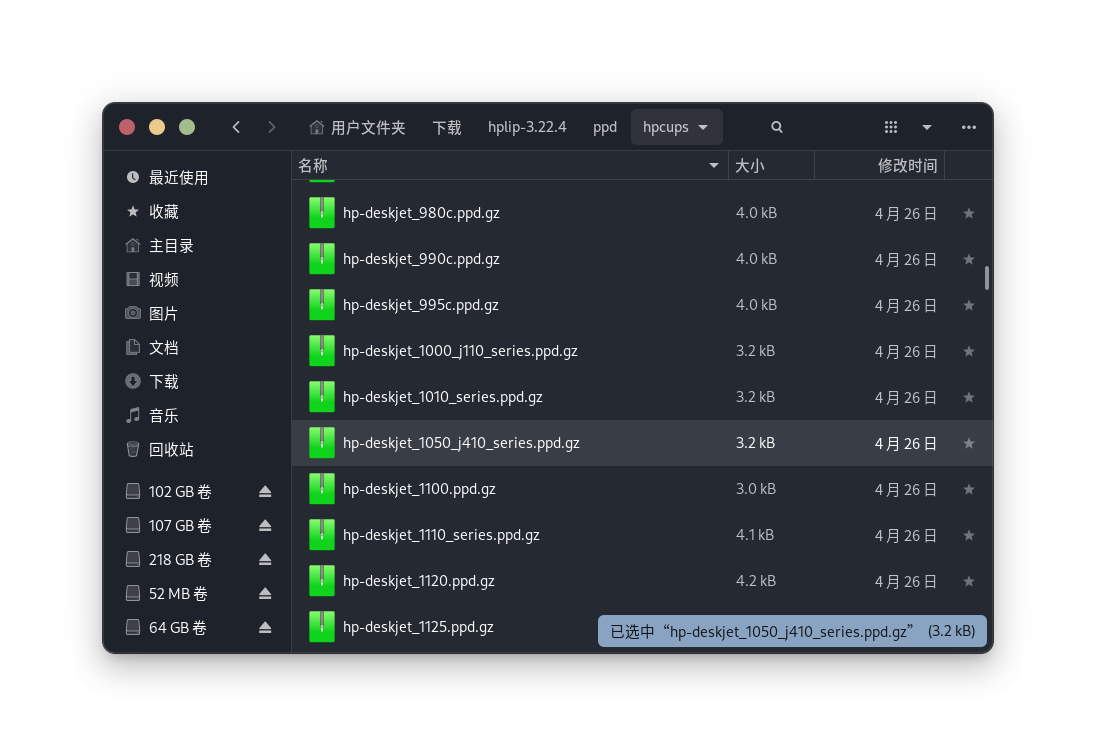This screenshot has width=1096, height=756.
Task: Click the file list vertical scrollbar
Action: tap(987, 278)
